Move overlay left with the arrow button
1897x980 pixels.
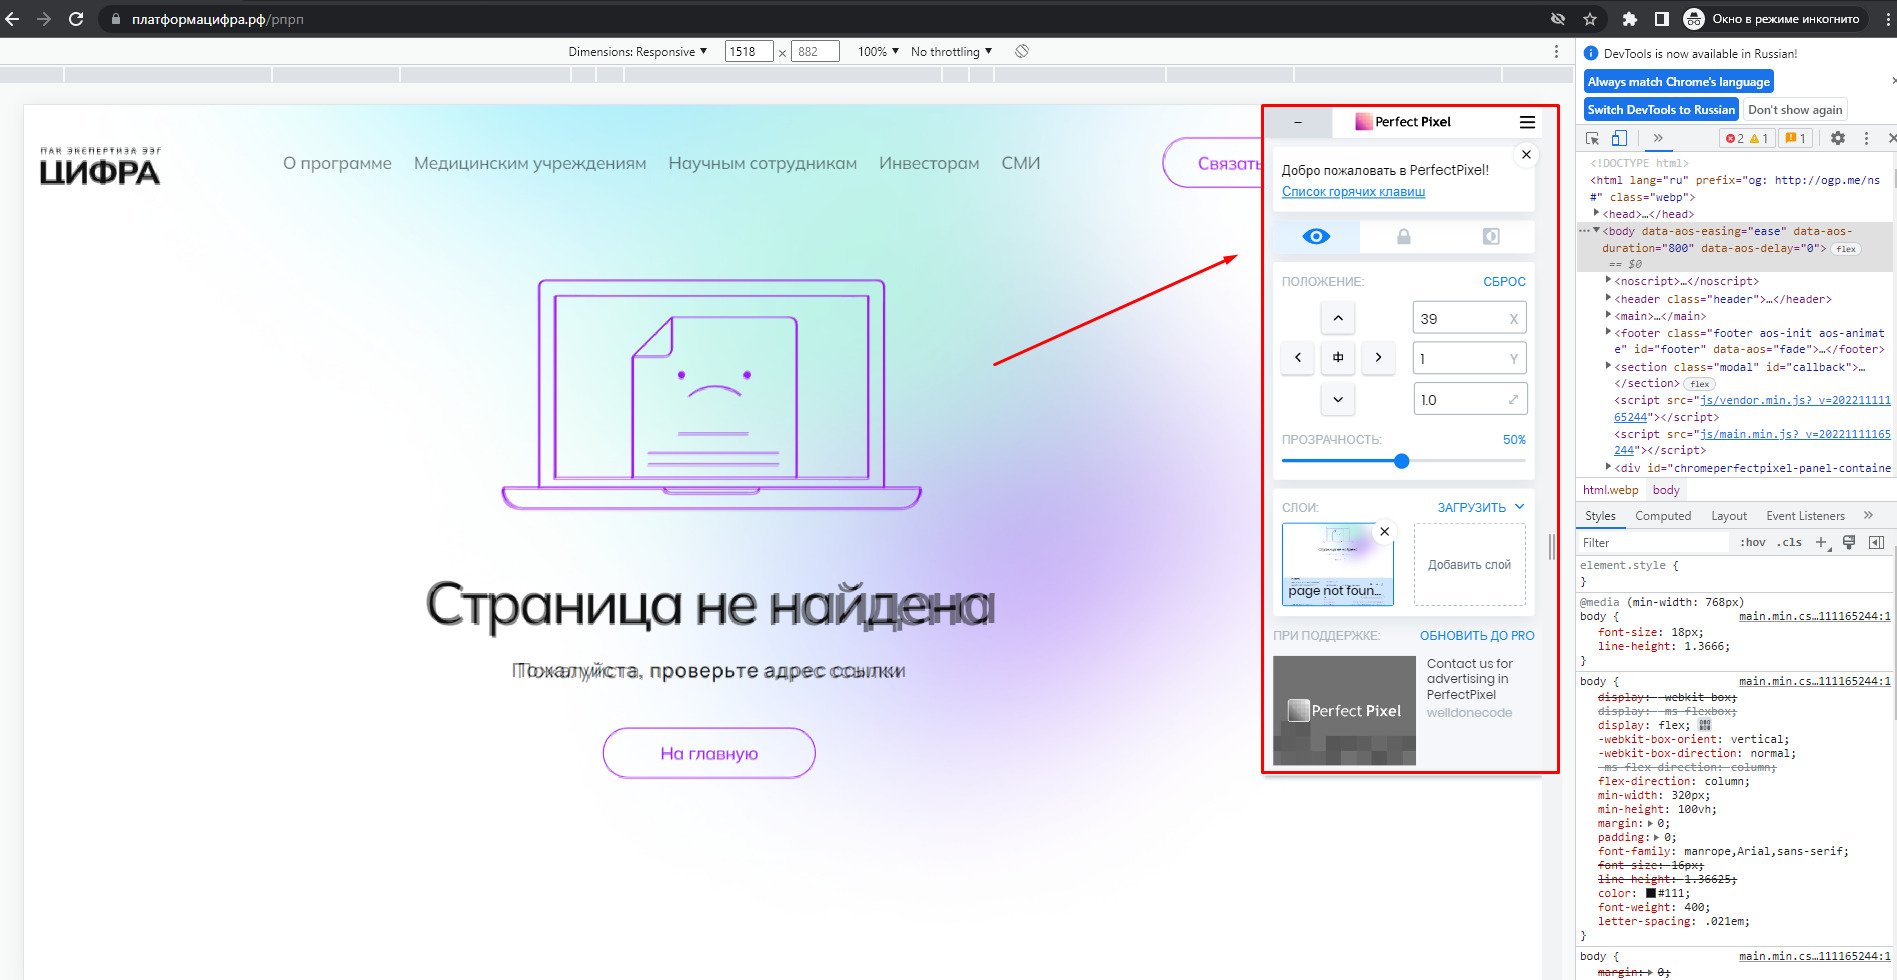coord(1298,357)
